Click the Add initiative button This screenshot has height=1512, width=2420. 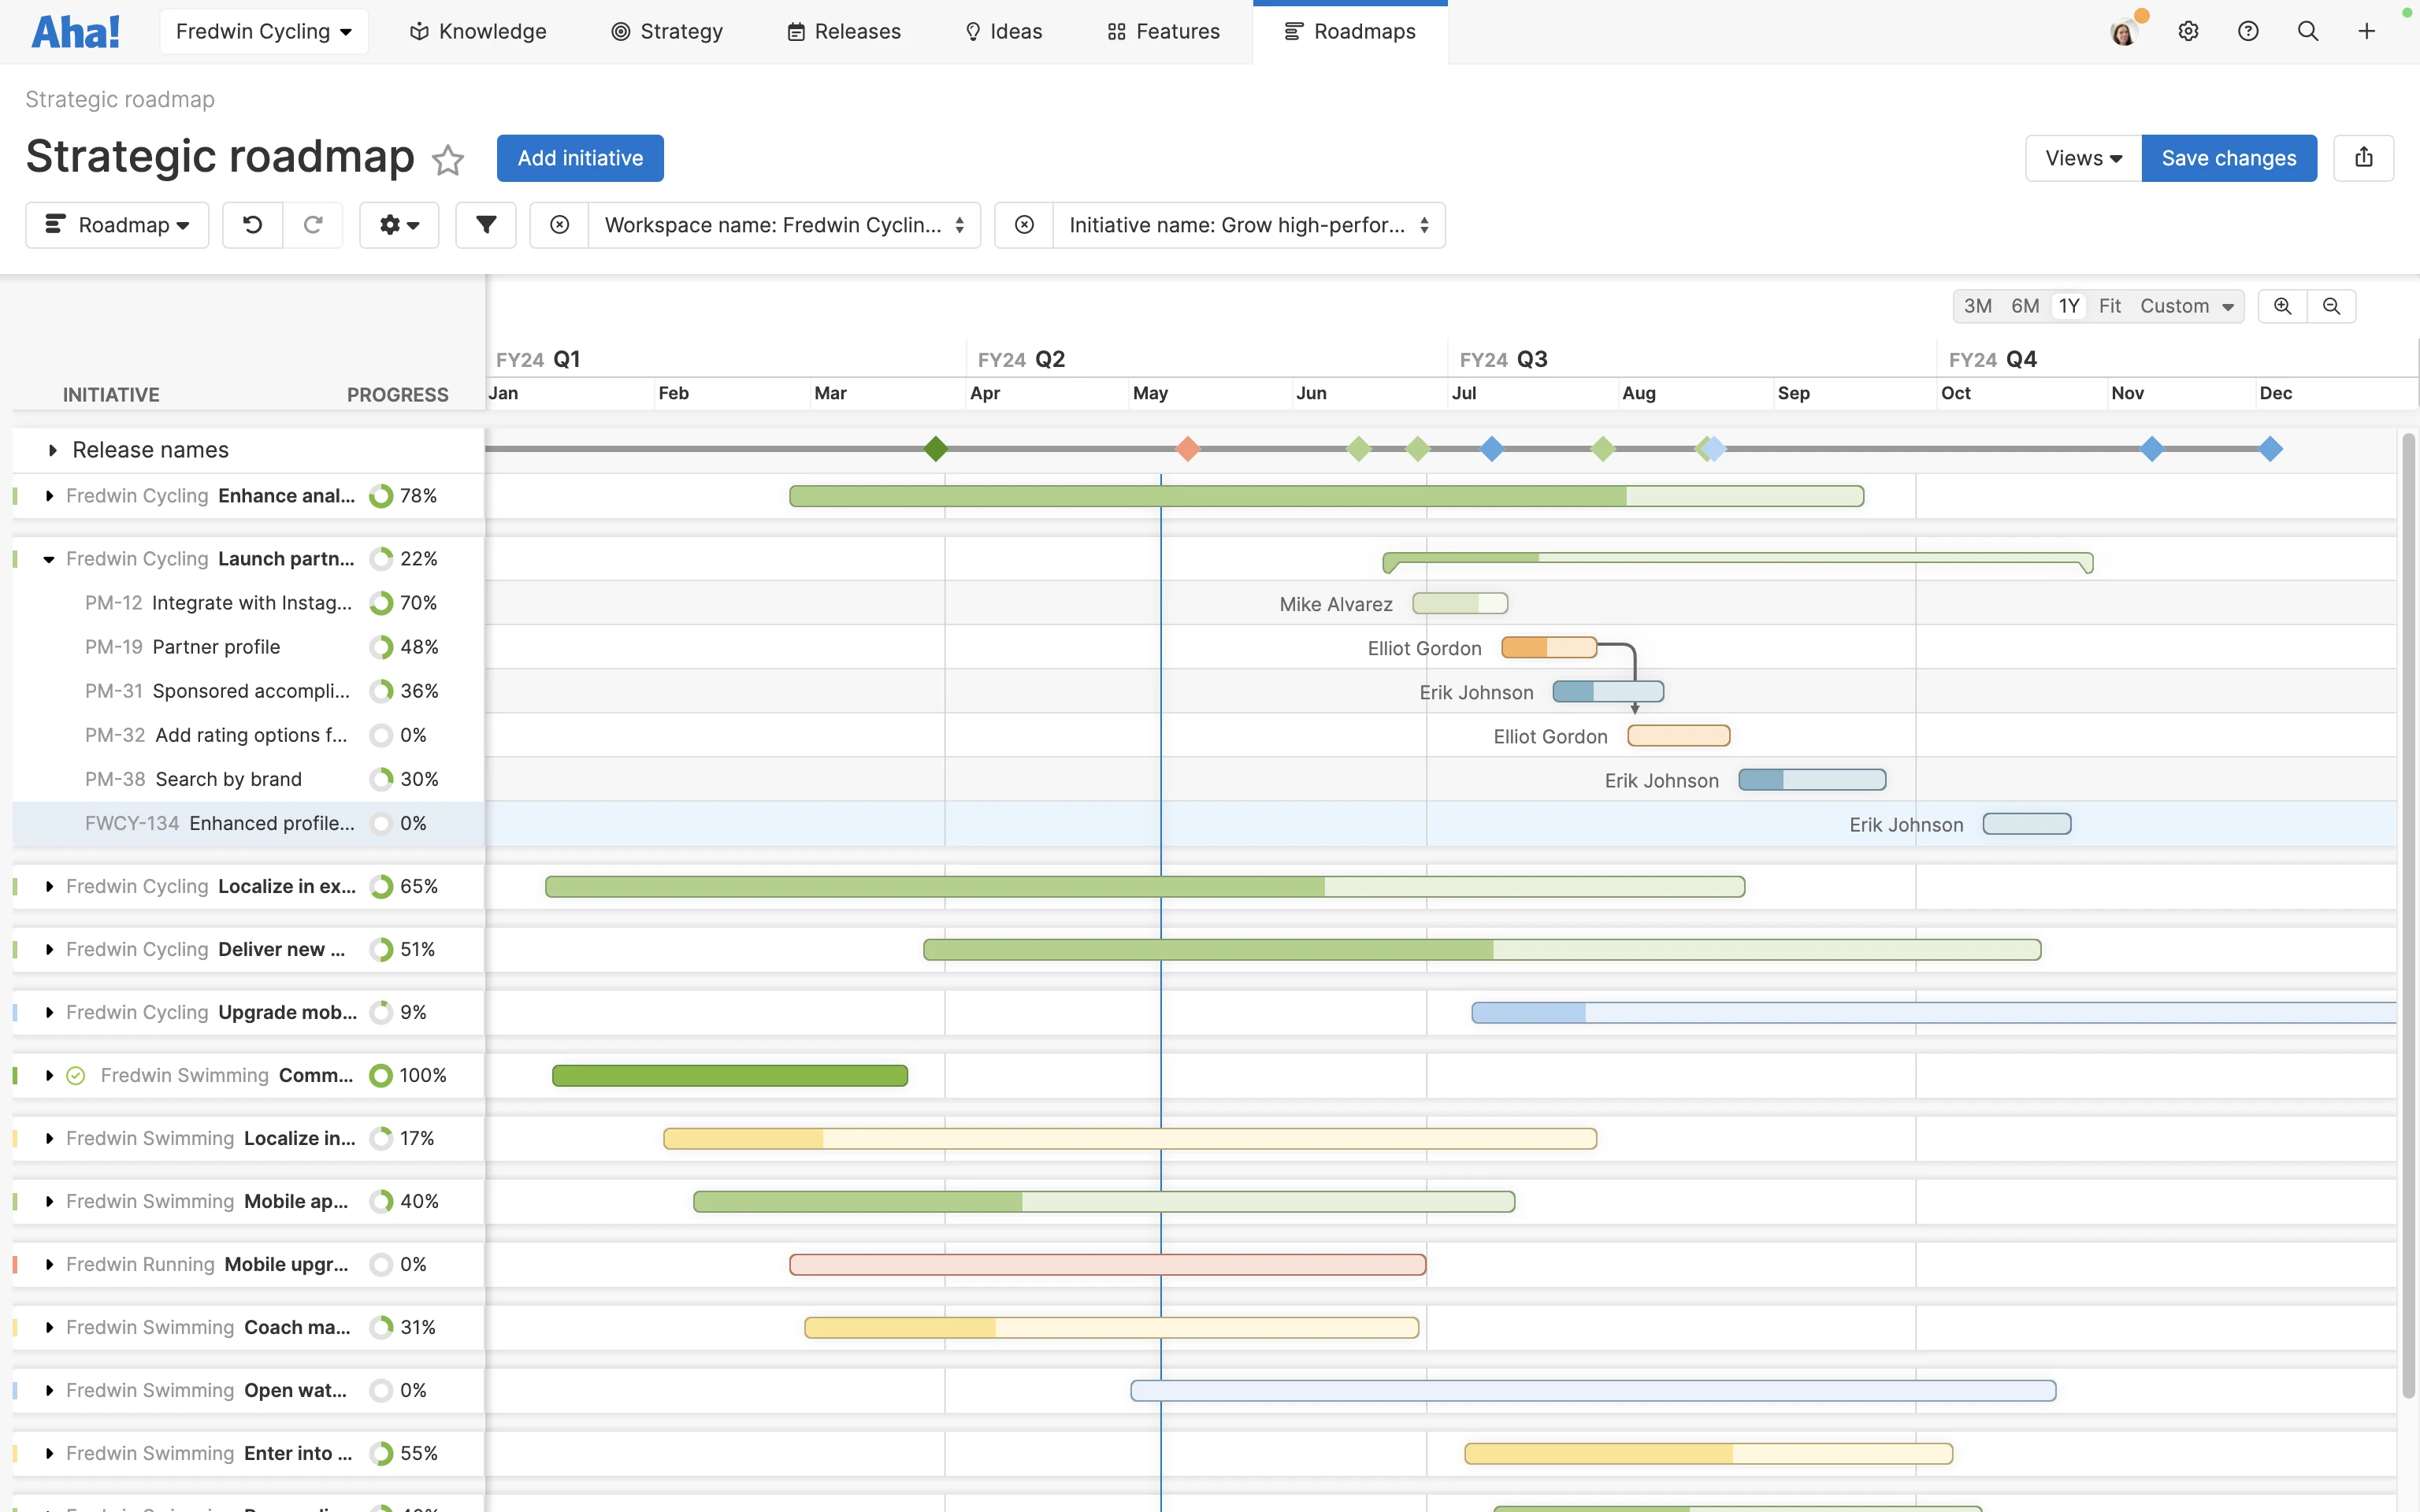click(580, 158)
